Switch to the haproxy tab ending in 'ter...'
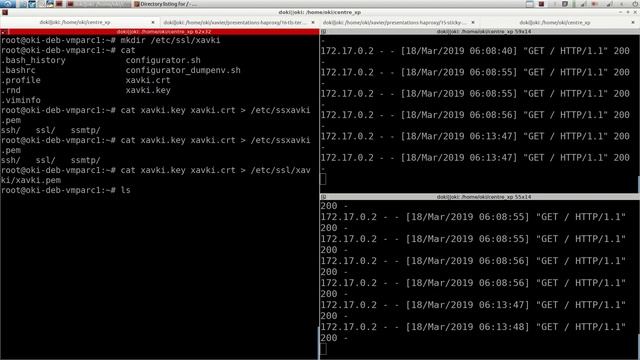640x360 pixels. [x=239, y=22]
